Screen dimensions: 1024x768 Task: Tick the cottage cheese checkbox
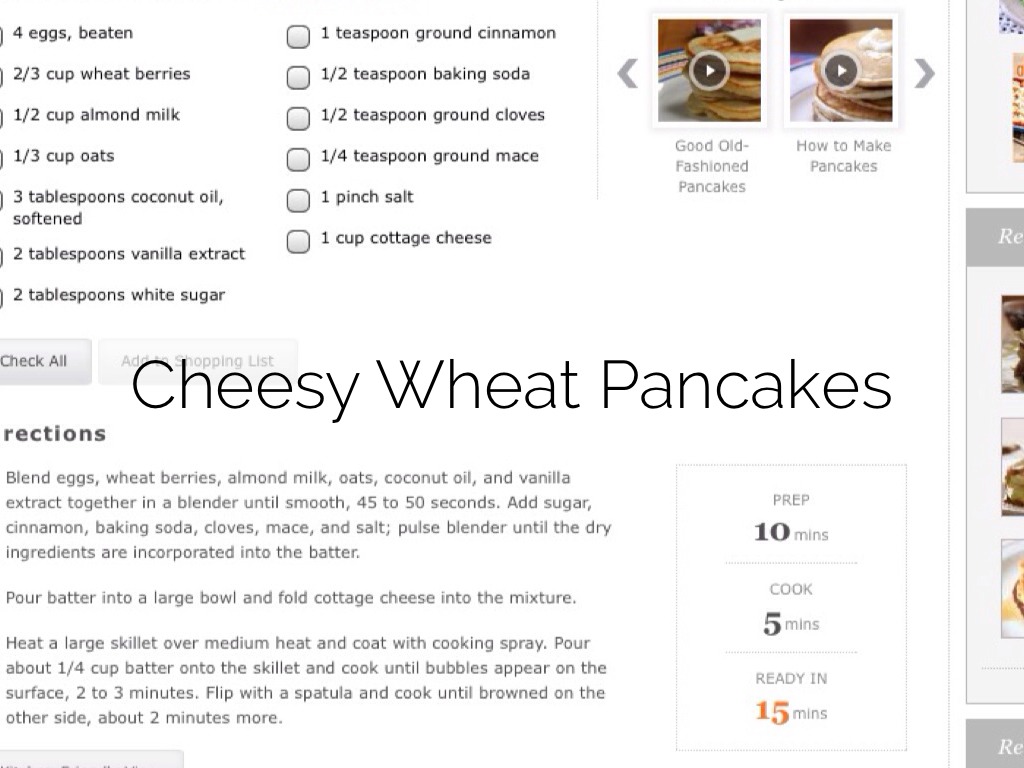[298, 241]
